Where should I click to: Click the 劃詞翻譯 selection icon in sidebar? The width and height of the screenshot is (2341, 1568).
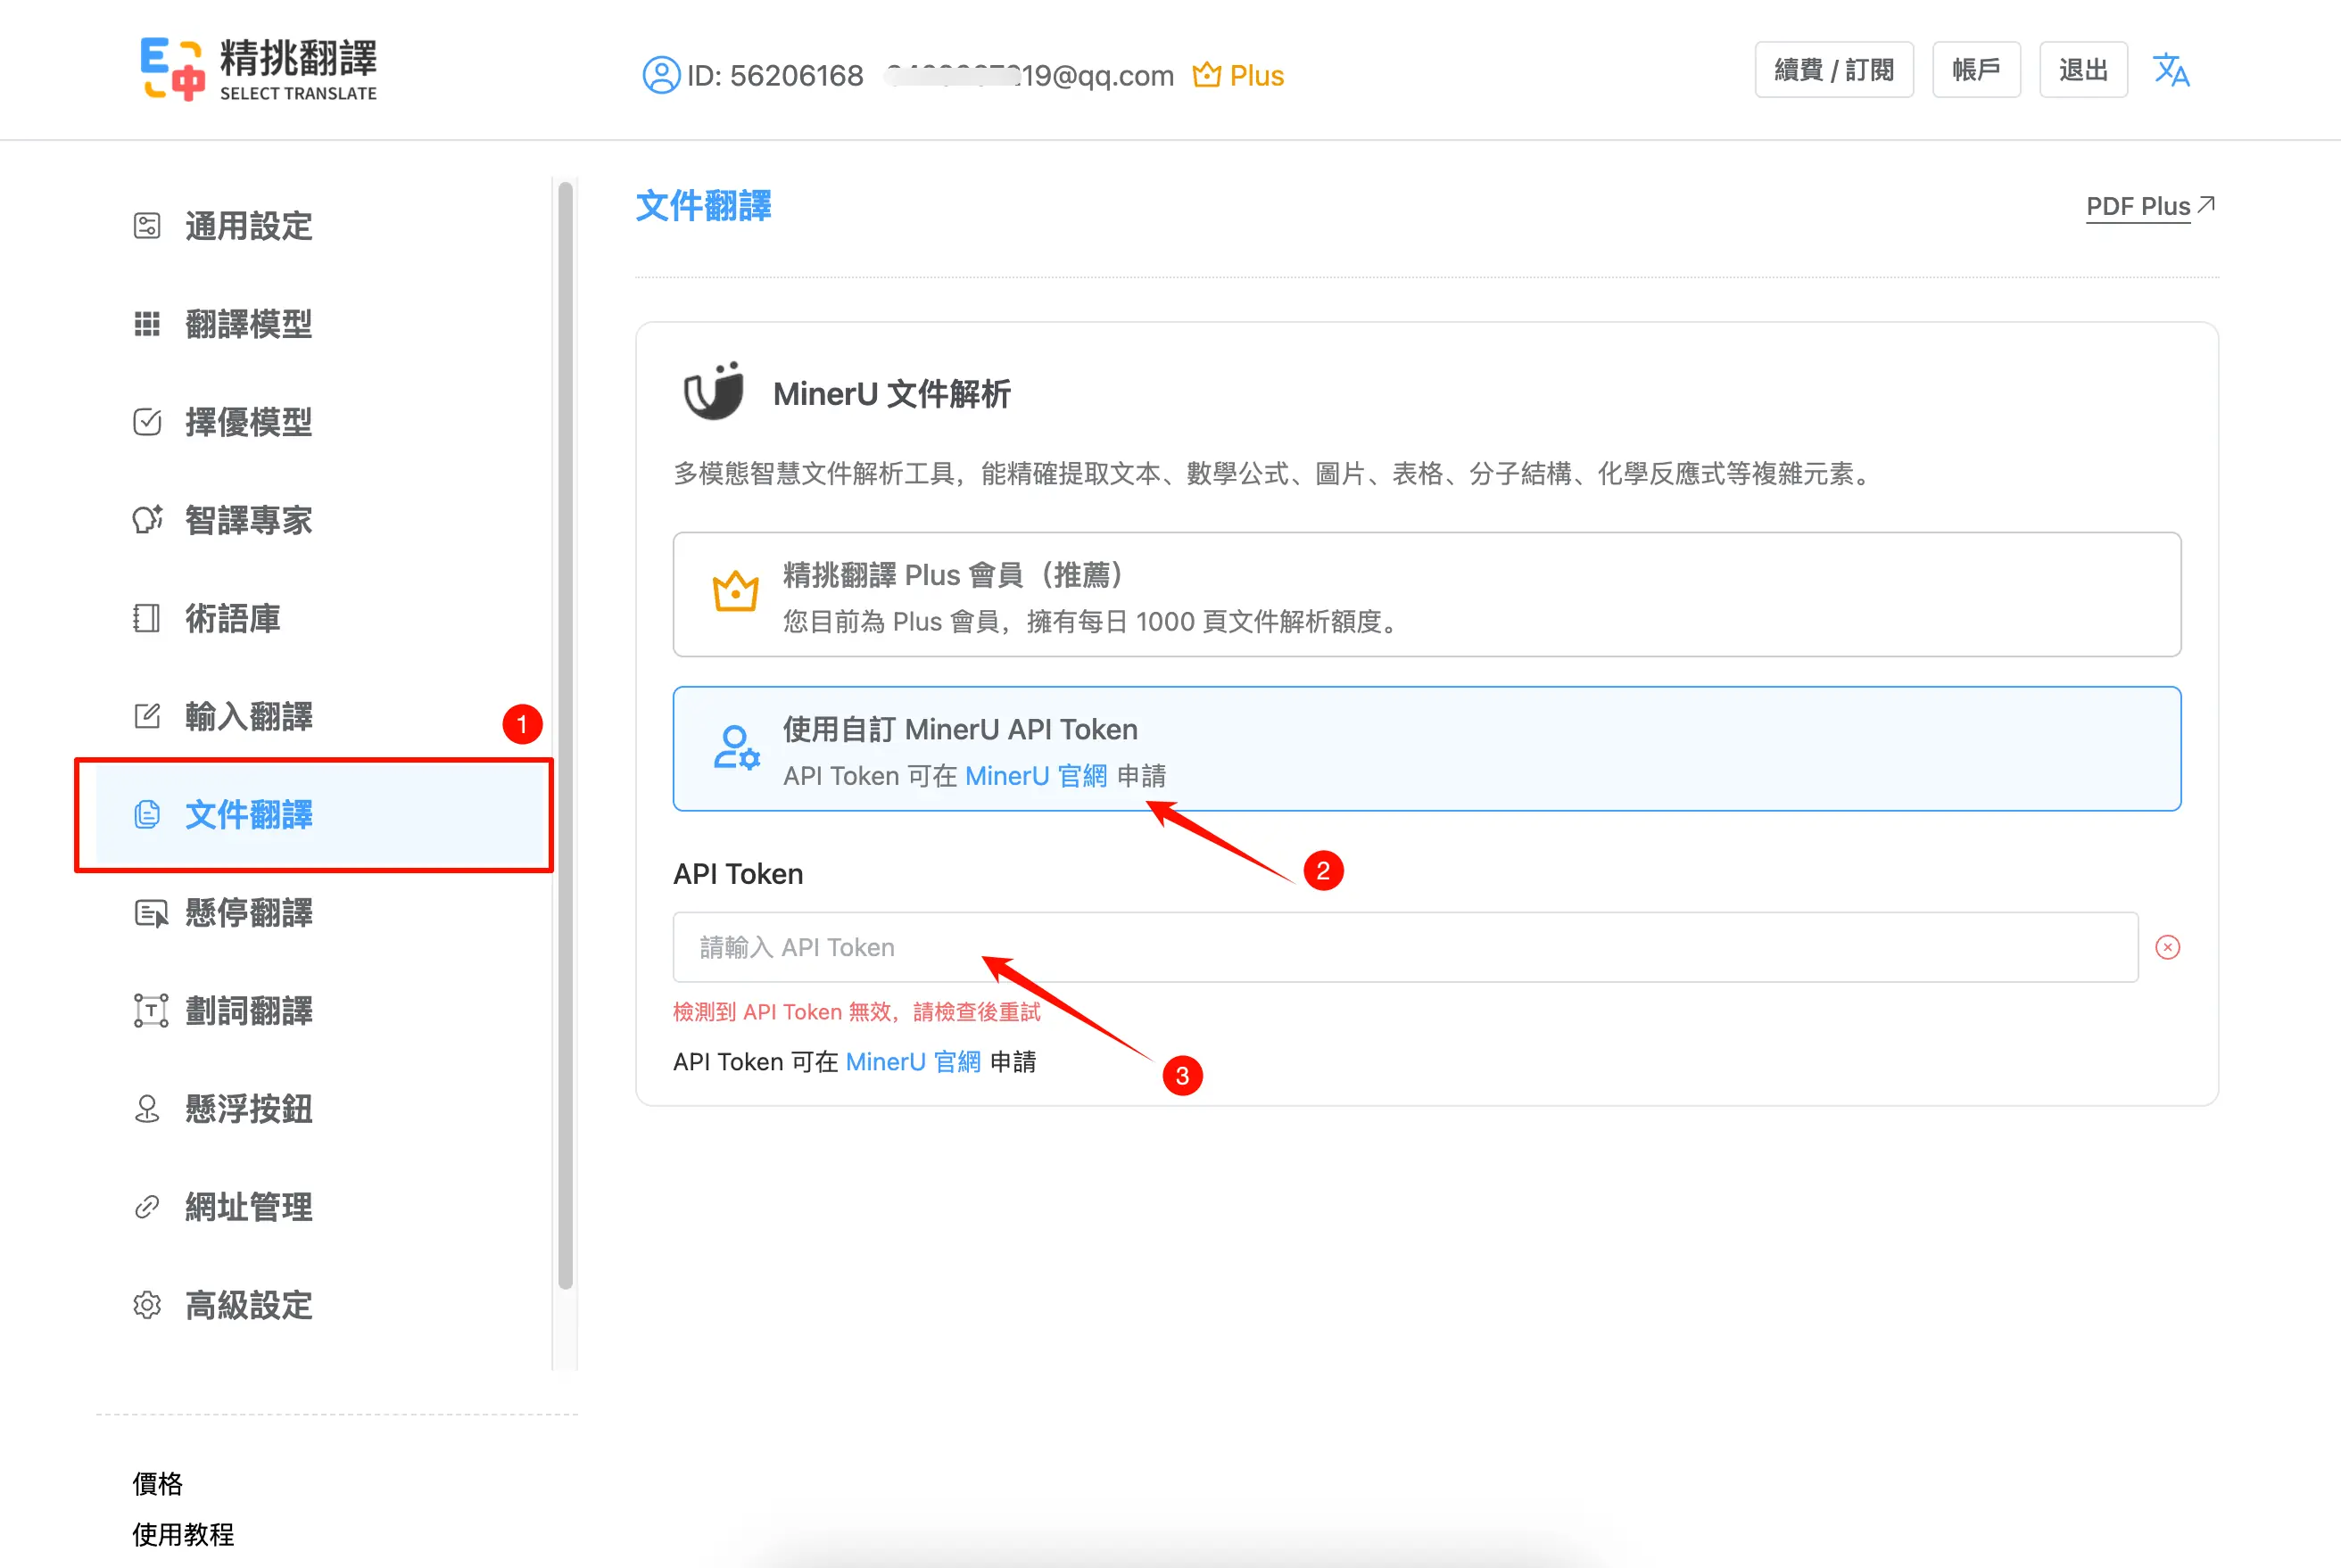[x=149, y=1010]
